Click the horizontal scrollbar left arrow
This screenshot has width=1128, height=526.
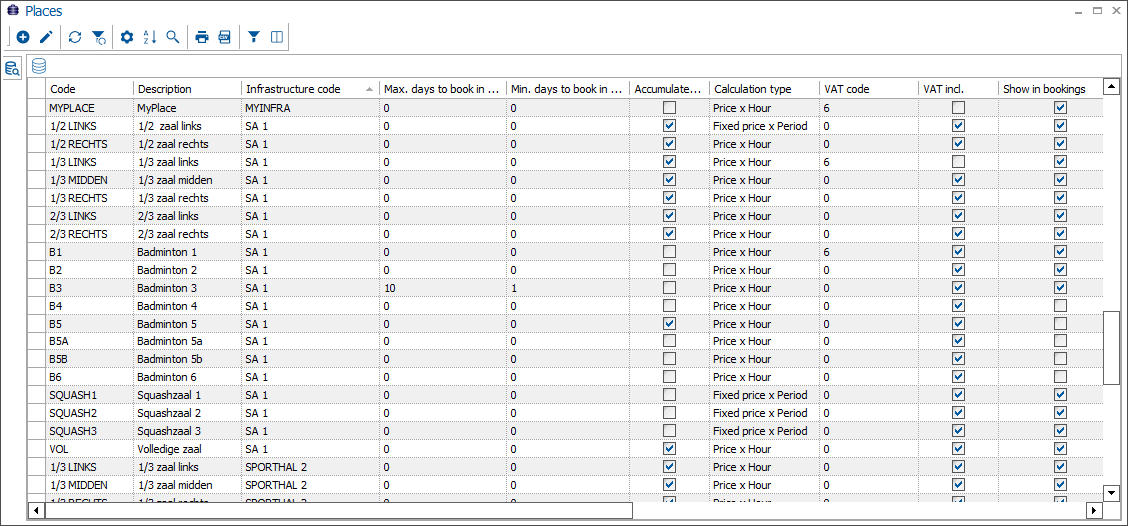click(x=36, y=510)
